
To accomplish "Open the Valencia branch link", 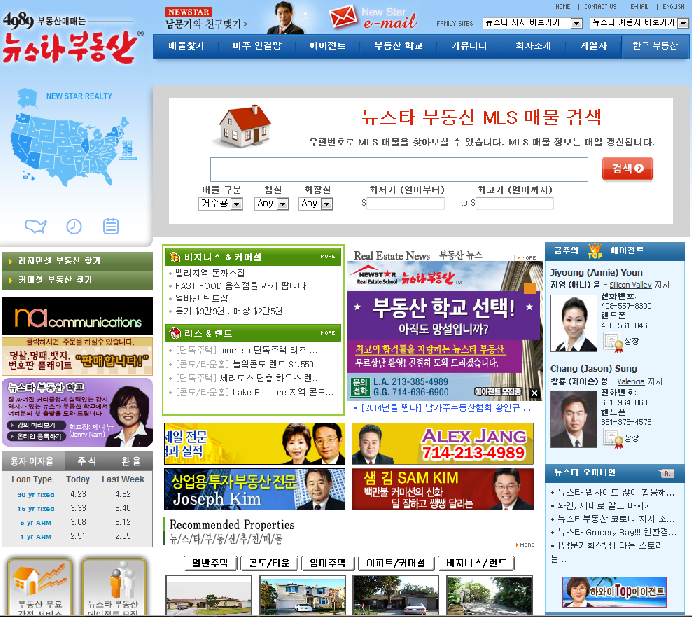I will pyautogui.click(x=631, y=382).
